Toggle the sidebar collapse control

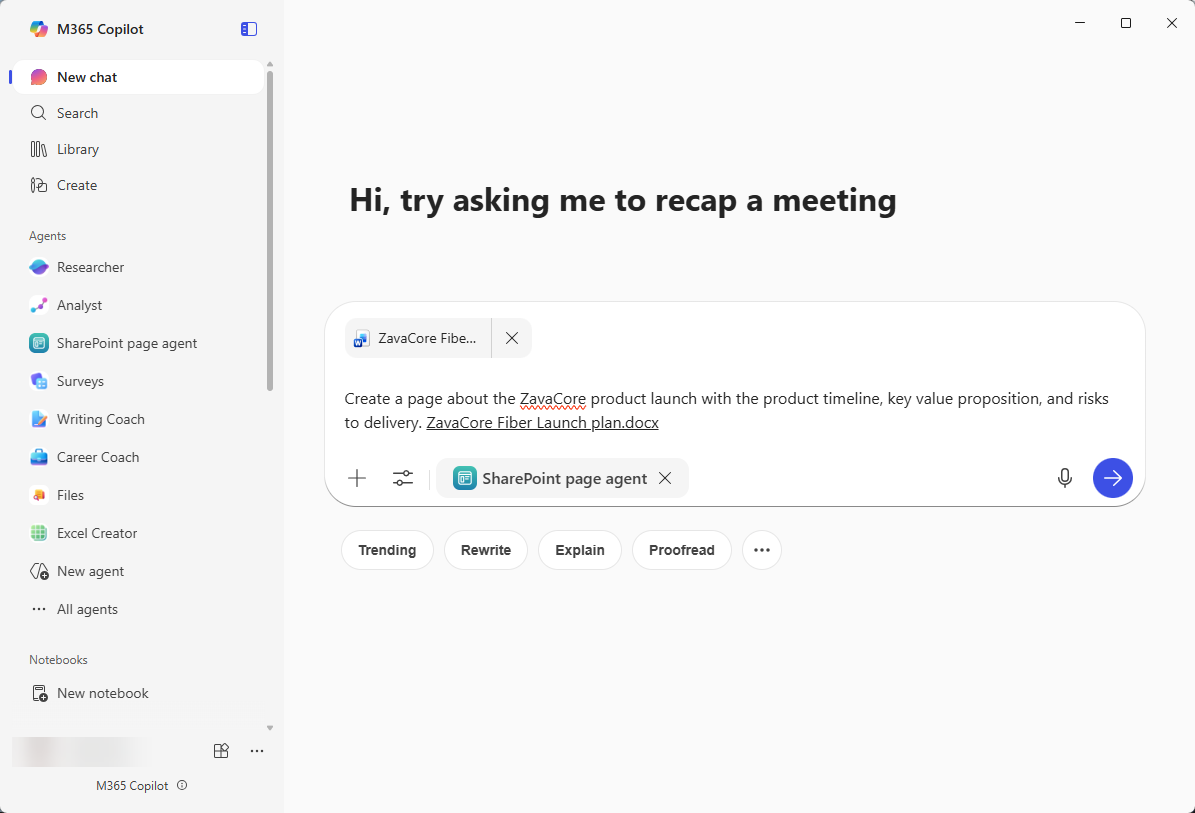(x=248, y=29)
